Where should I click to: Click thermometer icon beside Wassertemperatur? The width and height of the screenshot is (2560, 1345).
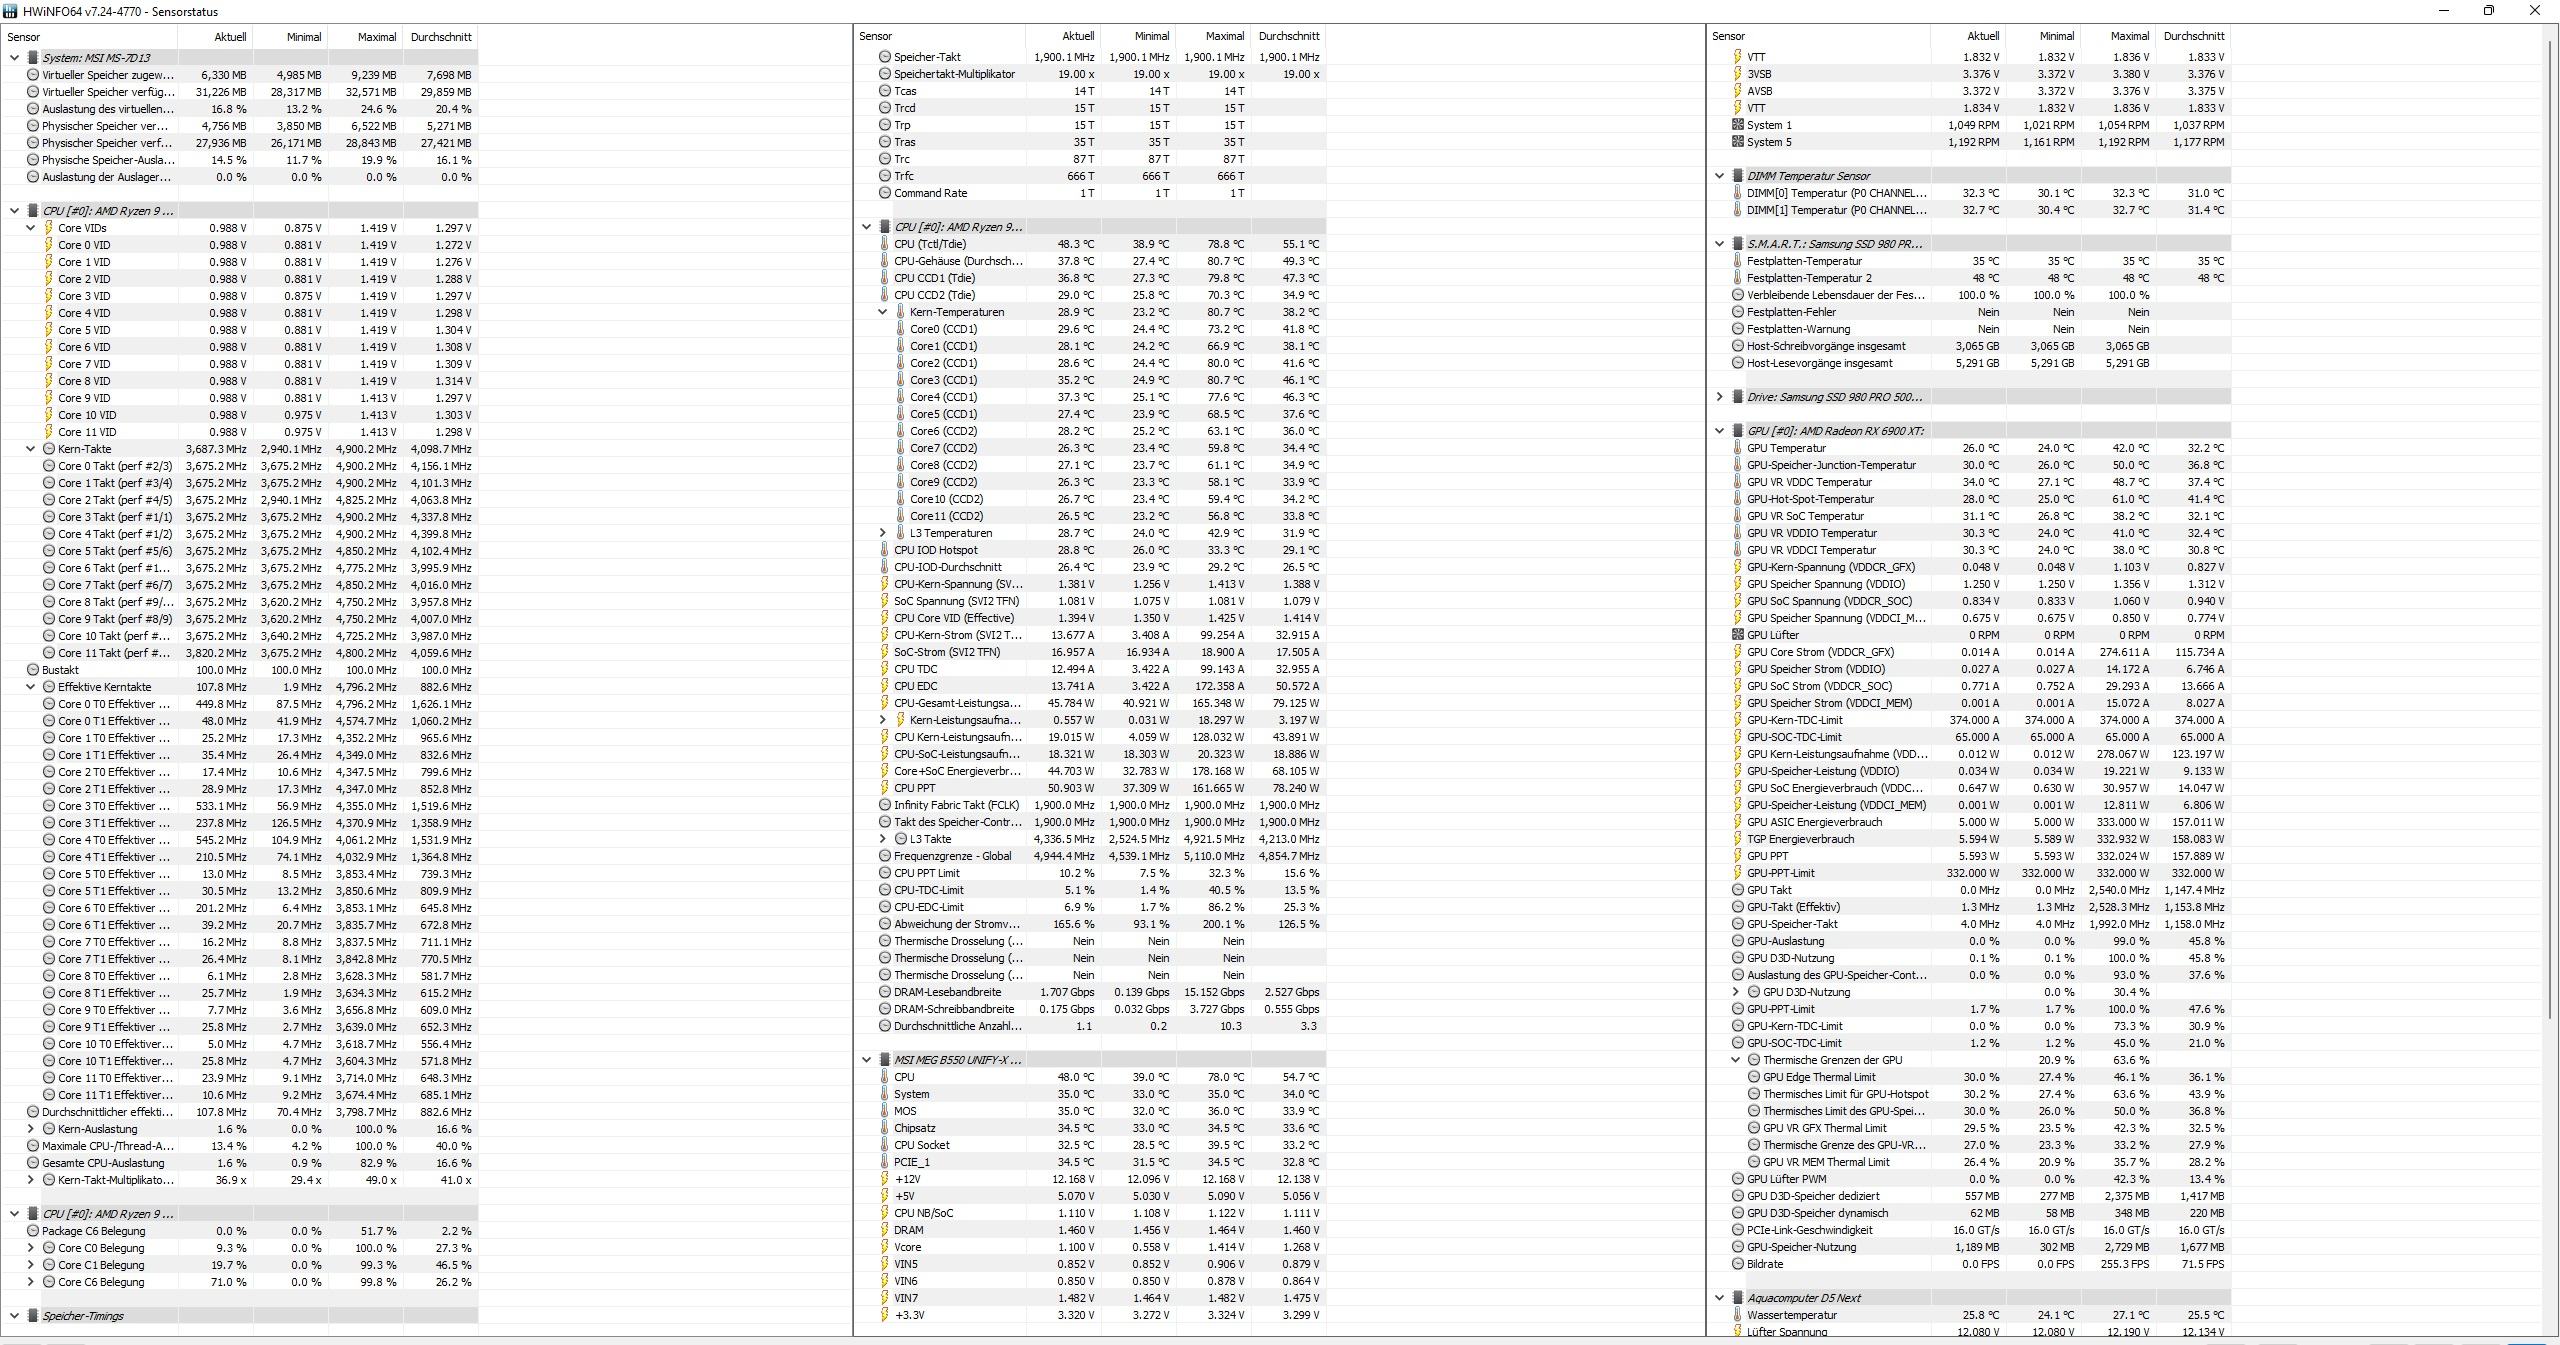(x=1738, y=1315)
